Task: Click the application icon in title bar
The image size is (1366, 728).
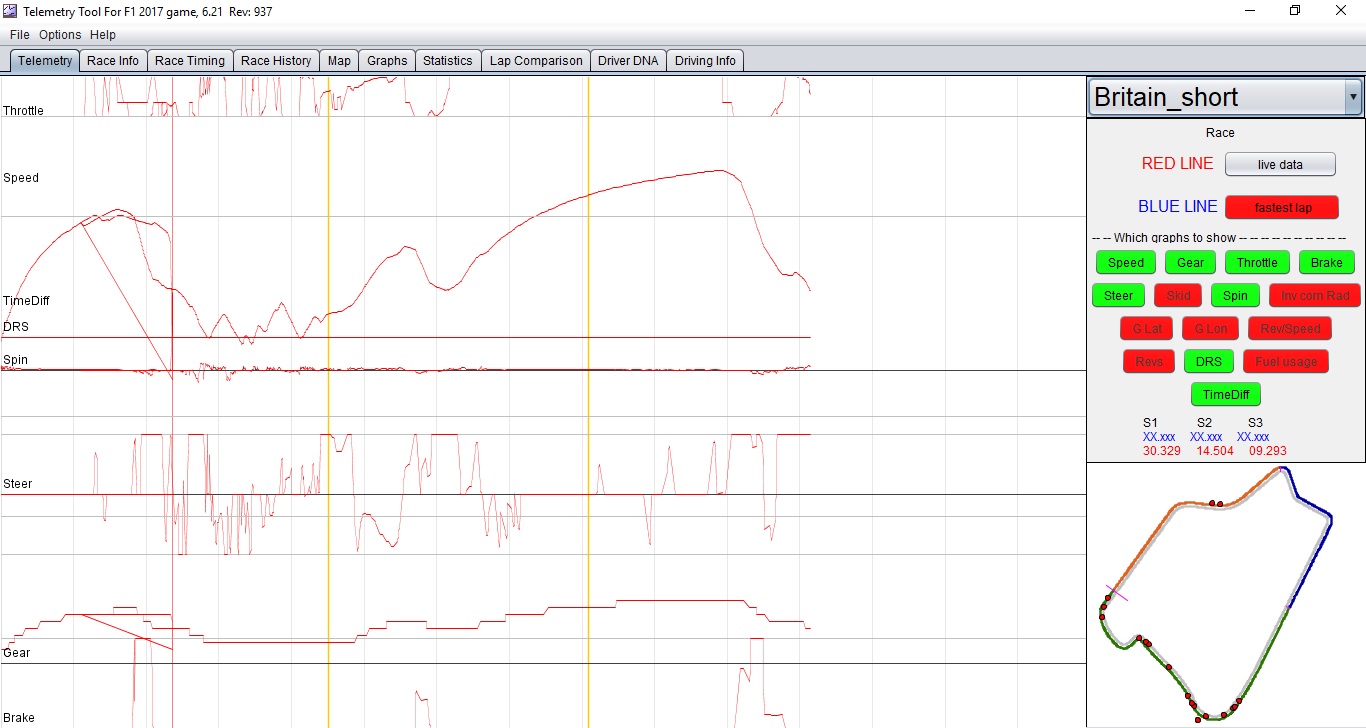Action: [x=10, y=11]
